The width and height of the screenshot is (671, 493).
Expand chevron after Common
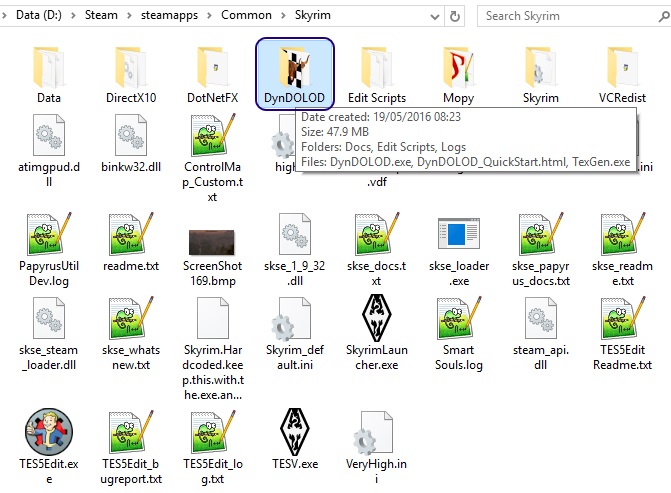coord(283,15)
